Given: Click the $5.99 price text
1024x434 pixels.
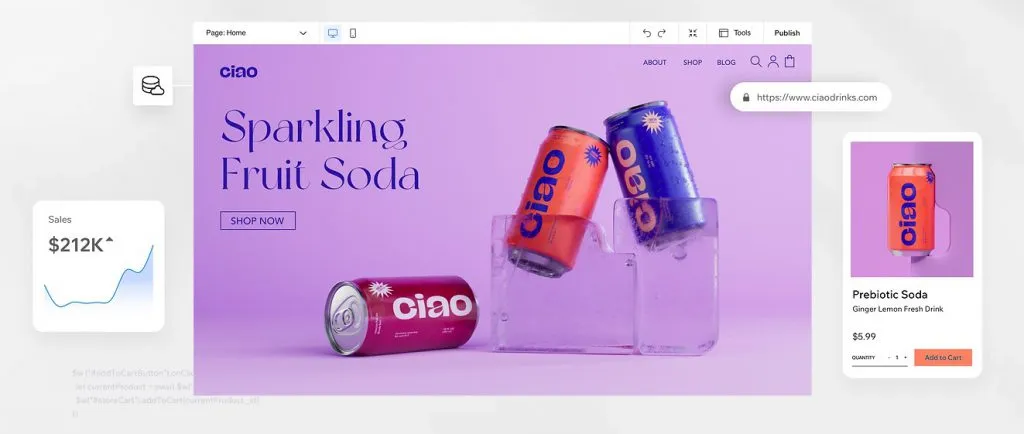Looking at the screenshot, I should 864,337.
